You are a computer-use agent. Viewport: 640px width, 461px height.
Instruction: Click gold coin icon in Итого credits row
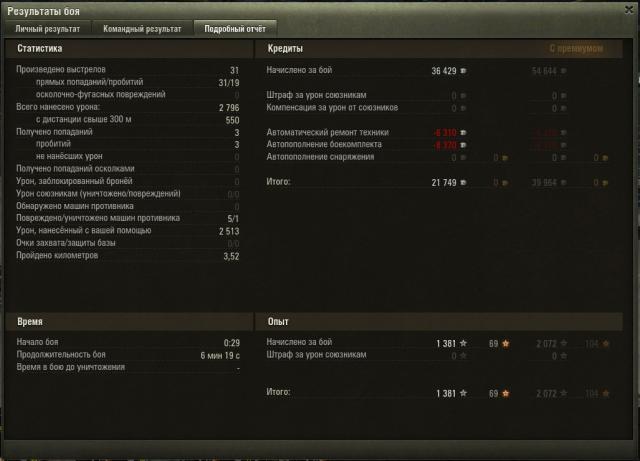coord(505,183)
